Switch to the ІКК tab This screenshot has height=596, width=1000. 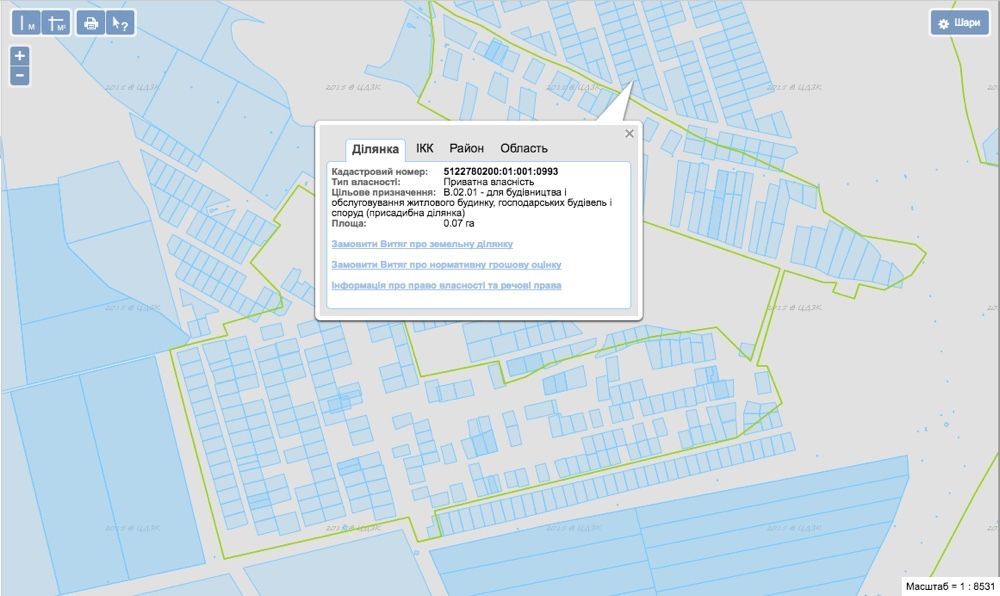tap(425, 149)
